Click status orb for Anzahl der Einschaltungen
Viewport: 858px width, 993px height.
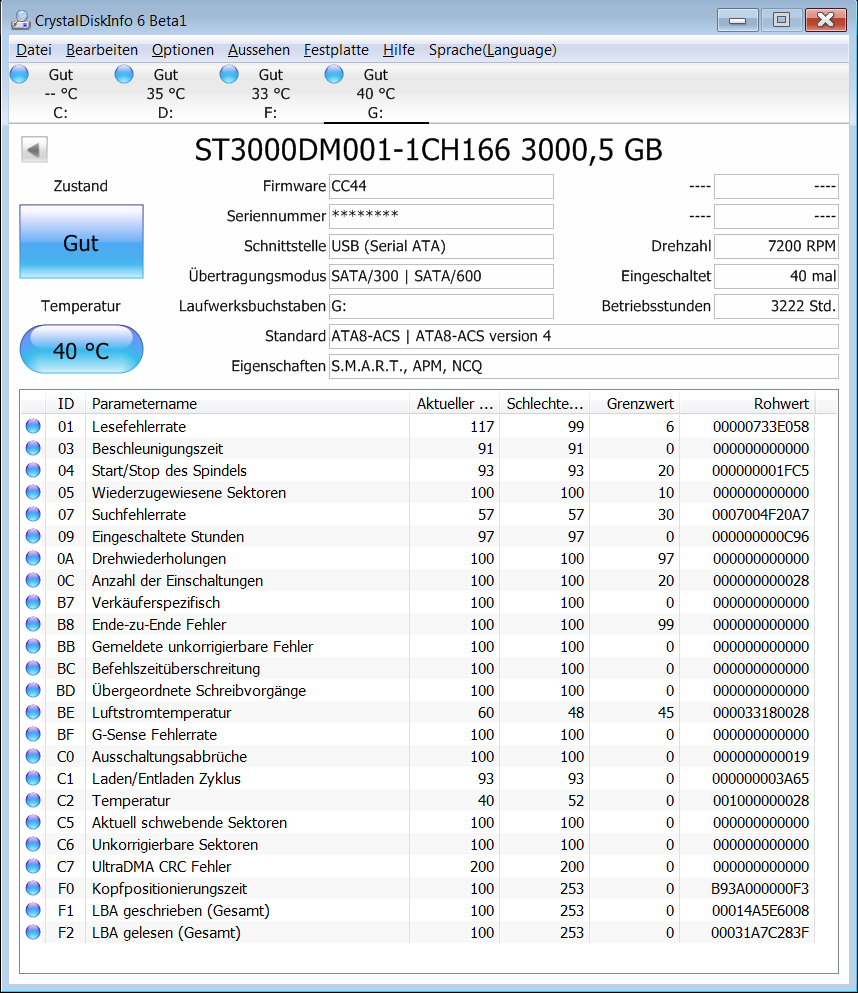pyautogui.click(x=33, y=580)
